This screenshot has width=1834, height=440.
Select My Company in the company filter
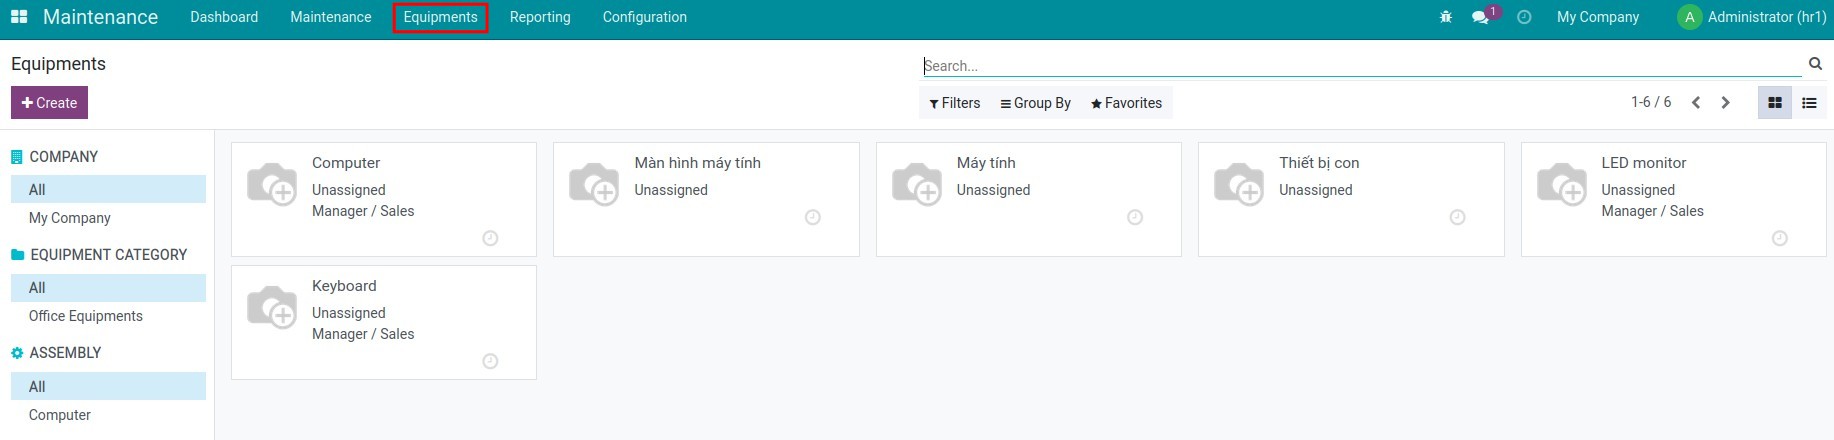click(70, 218)
